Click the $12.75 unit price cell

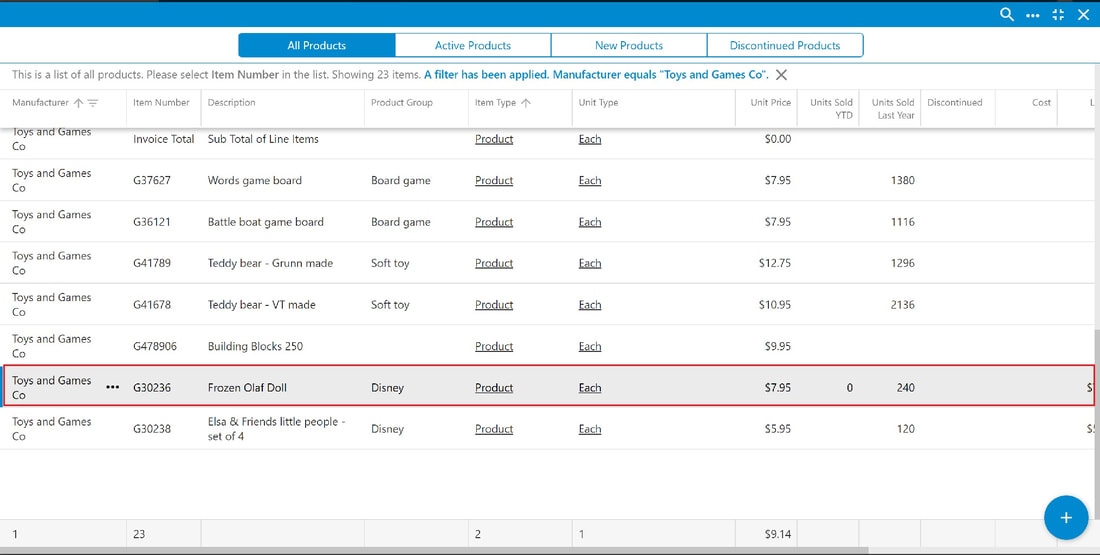[774, 263]
